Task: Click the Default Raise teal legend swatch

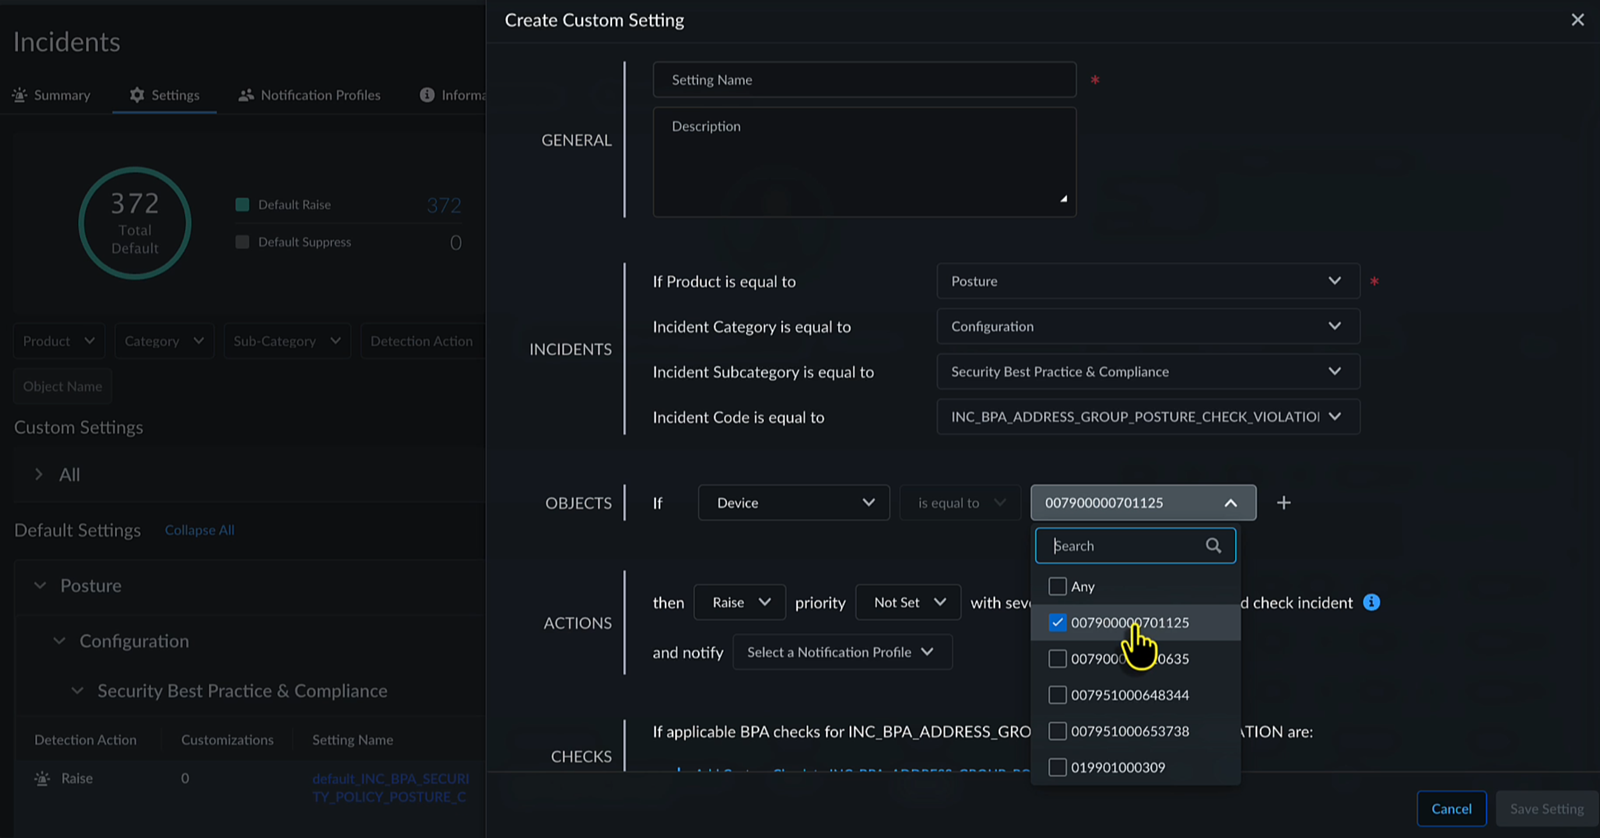Action: 242,205
